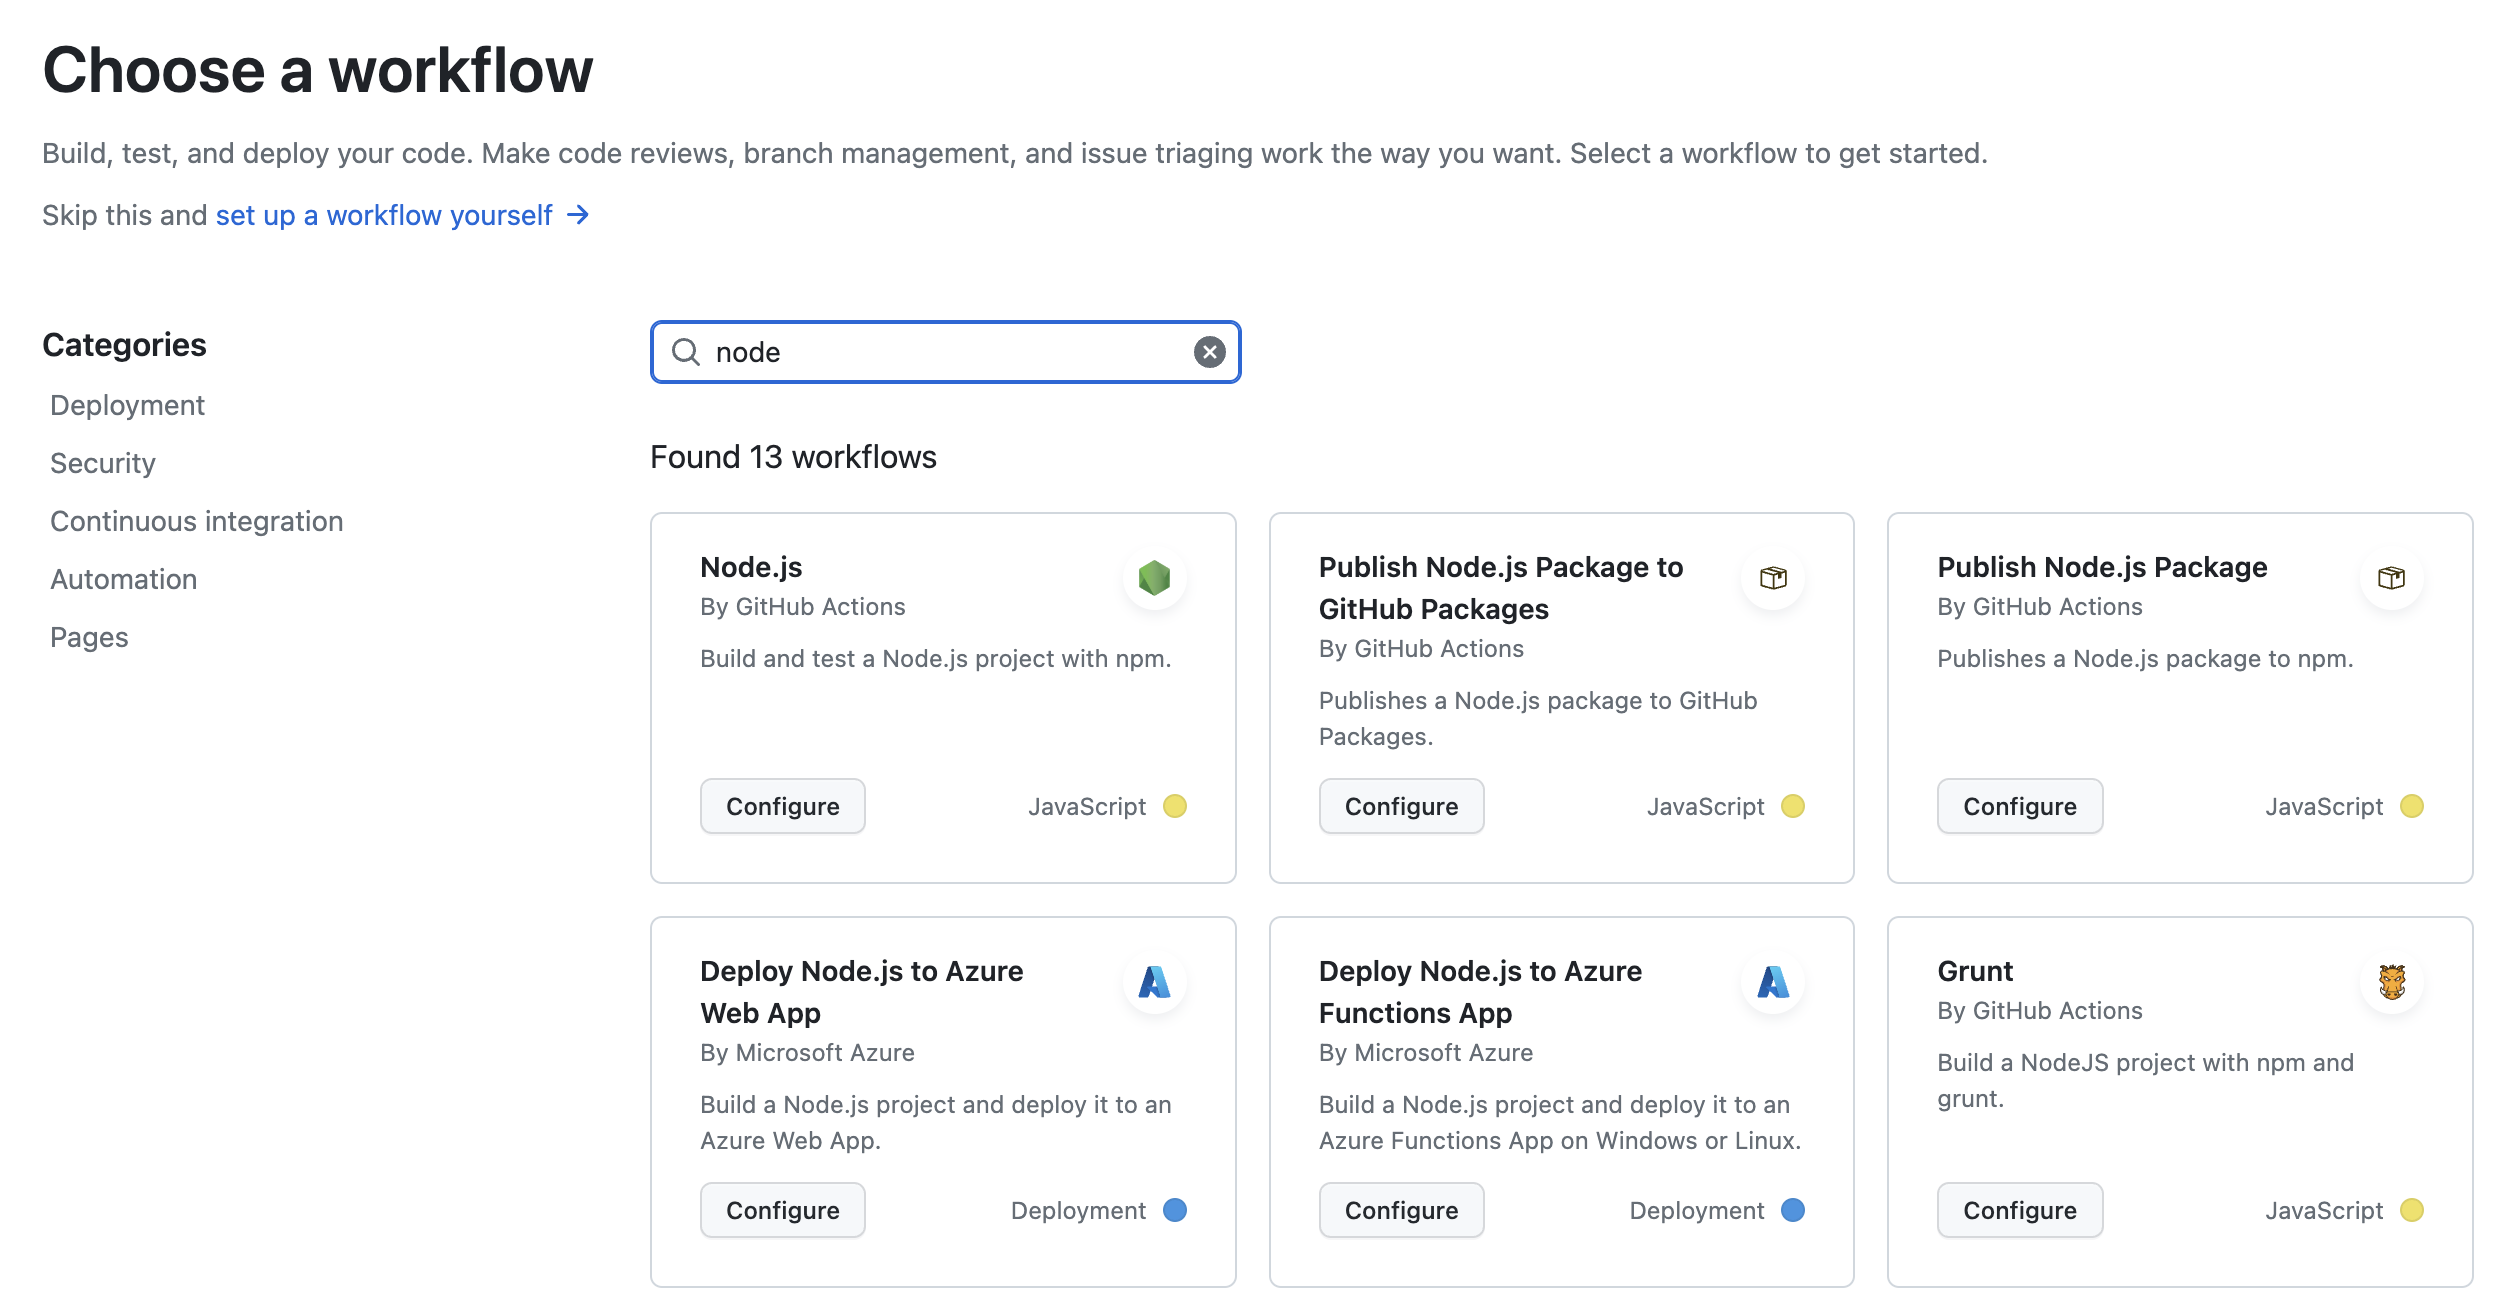
Task: Click the Deploy Node.js to Azure Functions App title
Action: (1480, 992)
